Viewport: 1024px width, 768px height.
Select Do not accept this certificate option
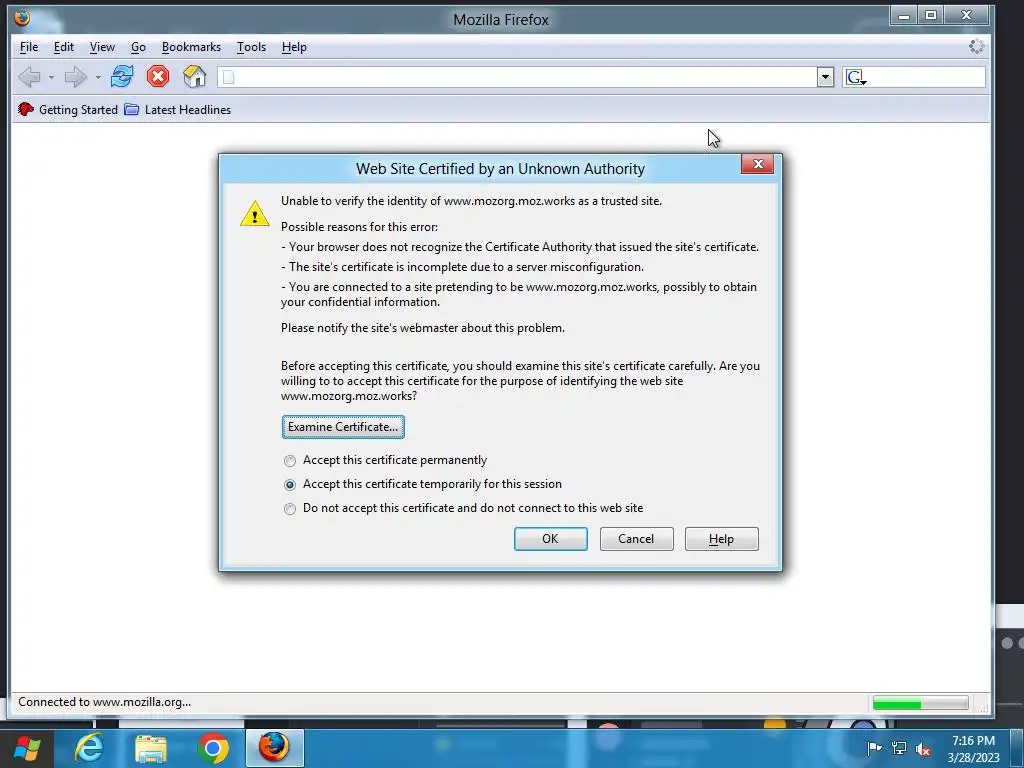click(466, 508)
